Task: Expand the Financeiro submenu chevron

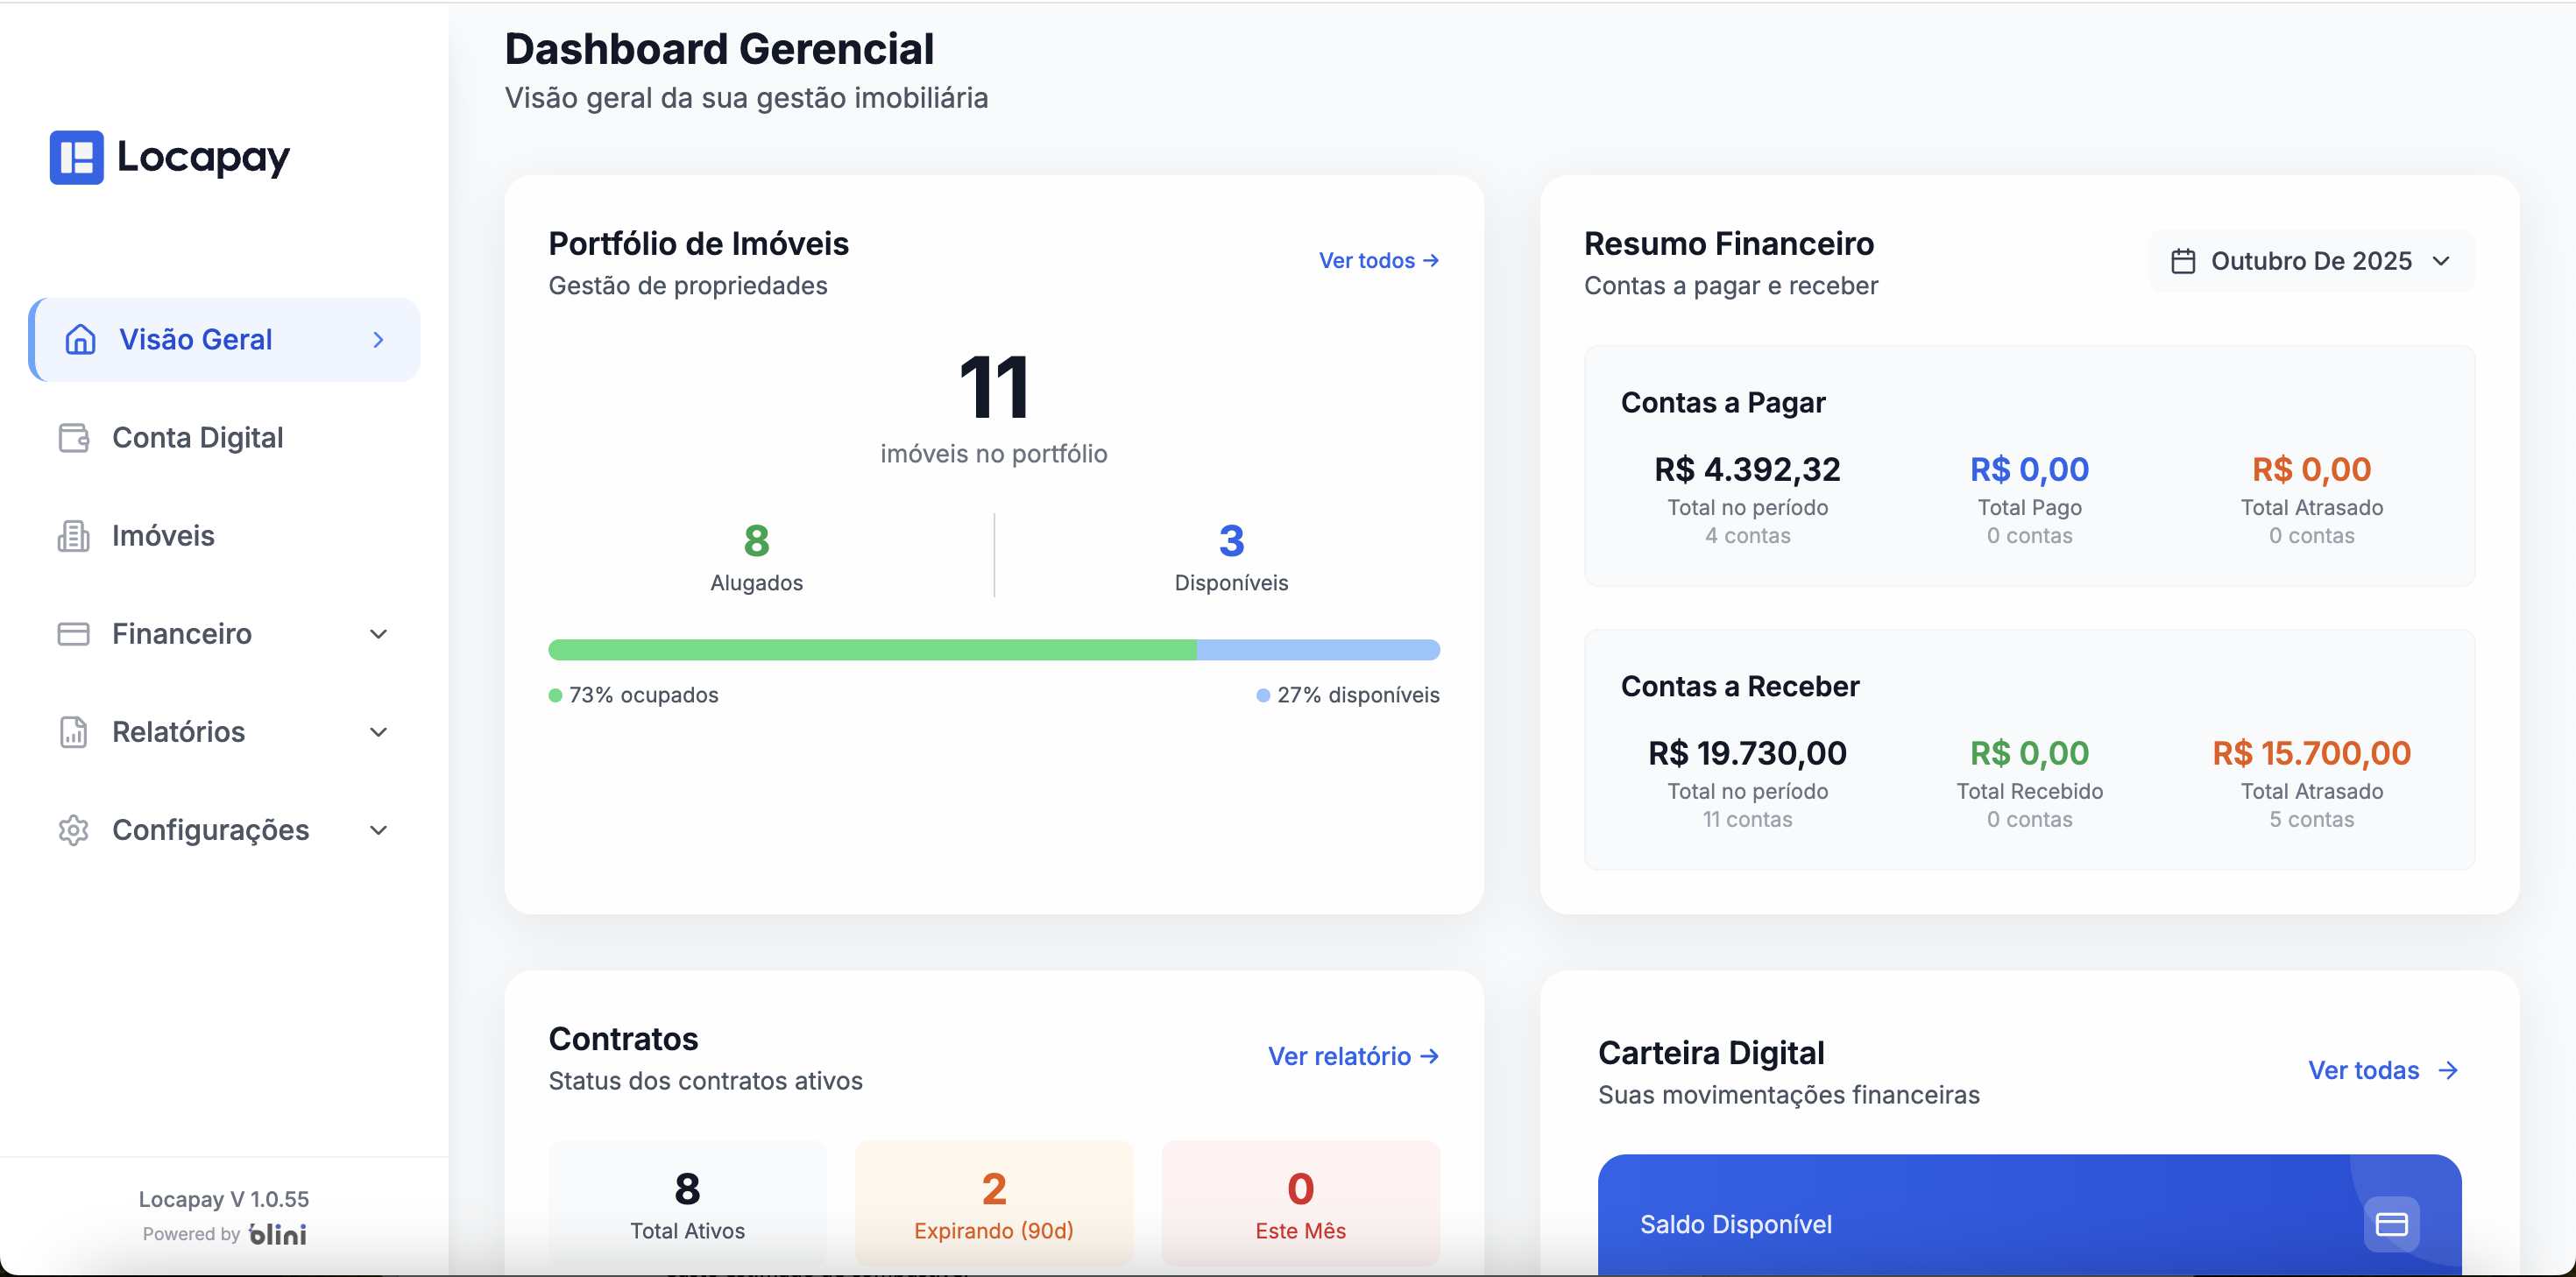Action: pos(378,634)
